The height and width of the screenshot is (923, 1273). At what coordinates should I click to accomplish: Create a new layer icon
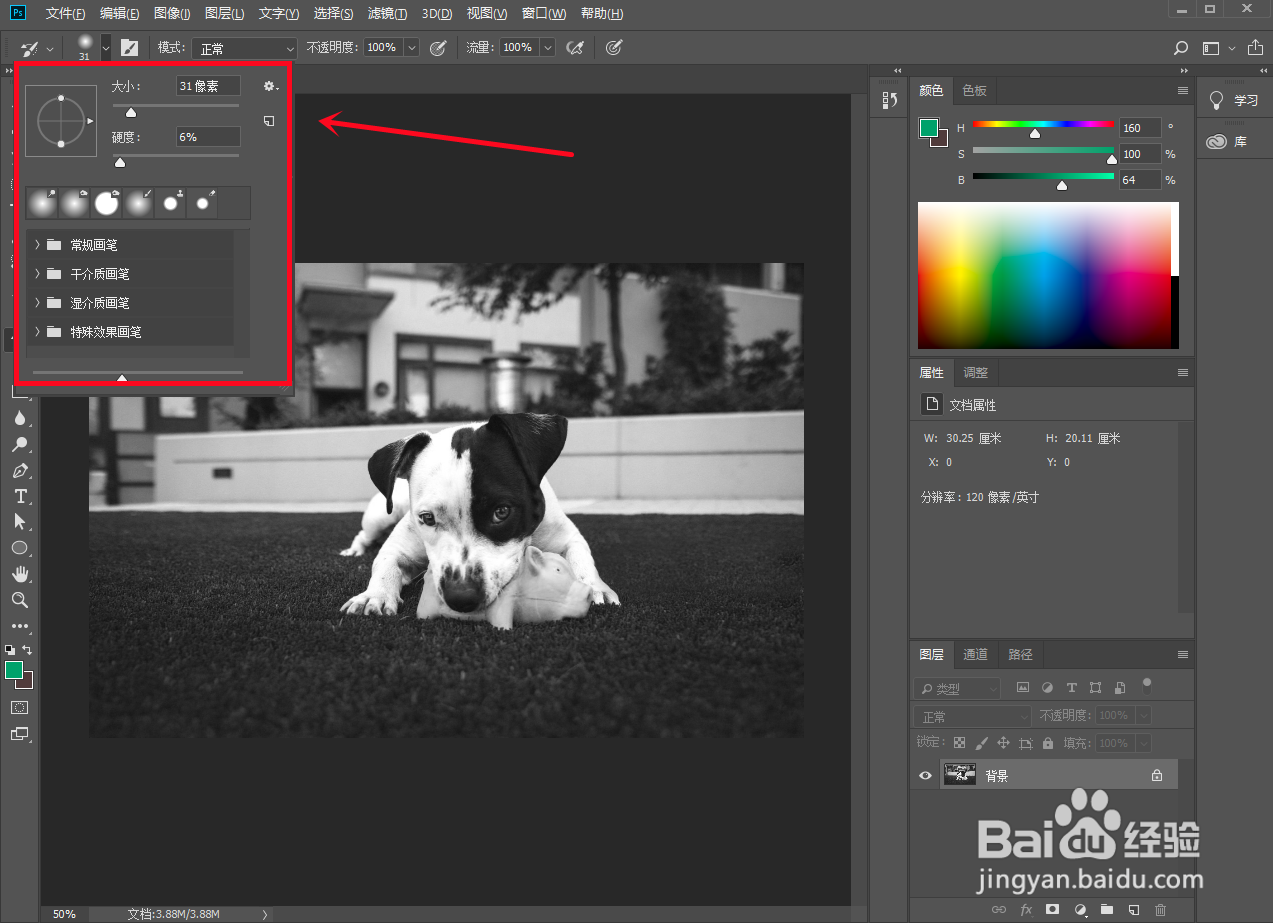(1134, 910)
